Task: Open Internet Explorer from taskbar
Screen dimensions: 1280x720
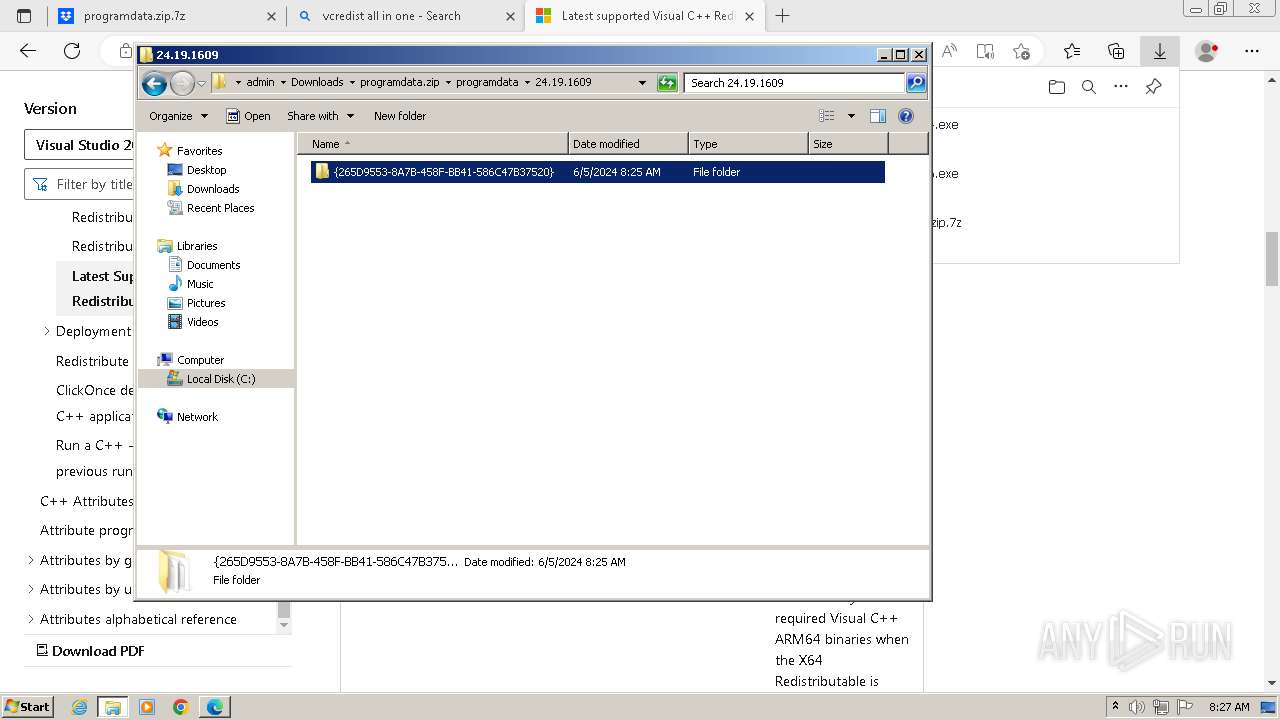Action: pyautogui.click(x=80, y=707)
